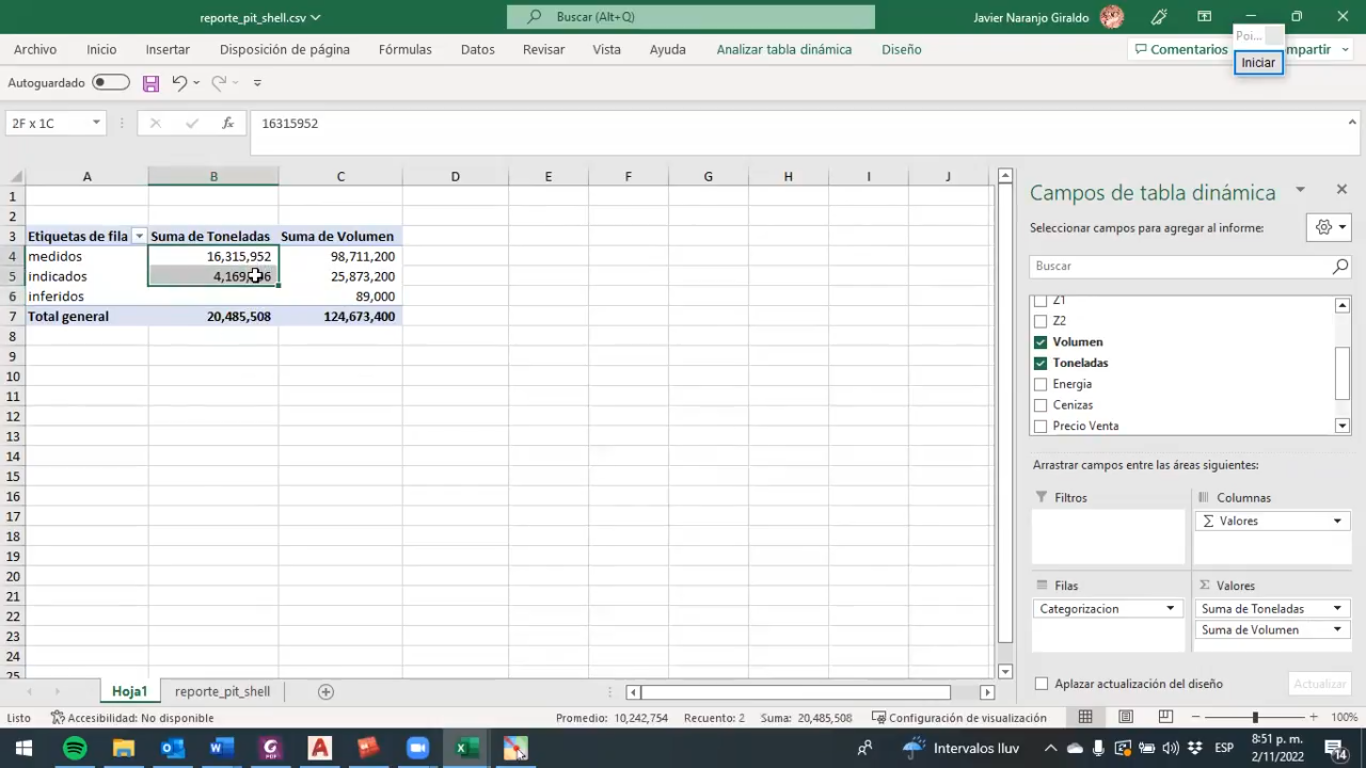Viewport: 1366px width, 768px height.
Task: Click field list scroll down arrow
Action: click(1342, 426)
